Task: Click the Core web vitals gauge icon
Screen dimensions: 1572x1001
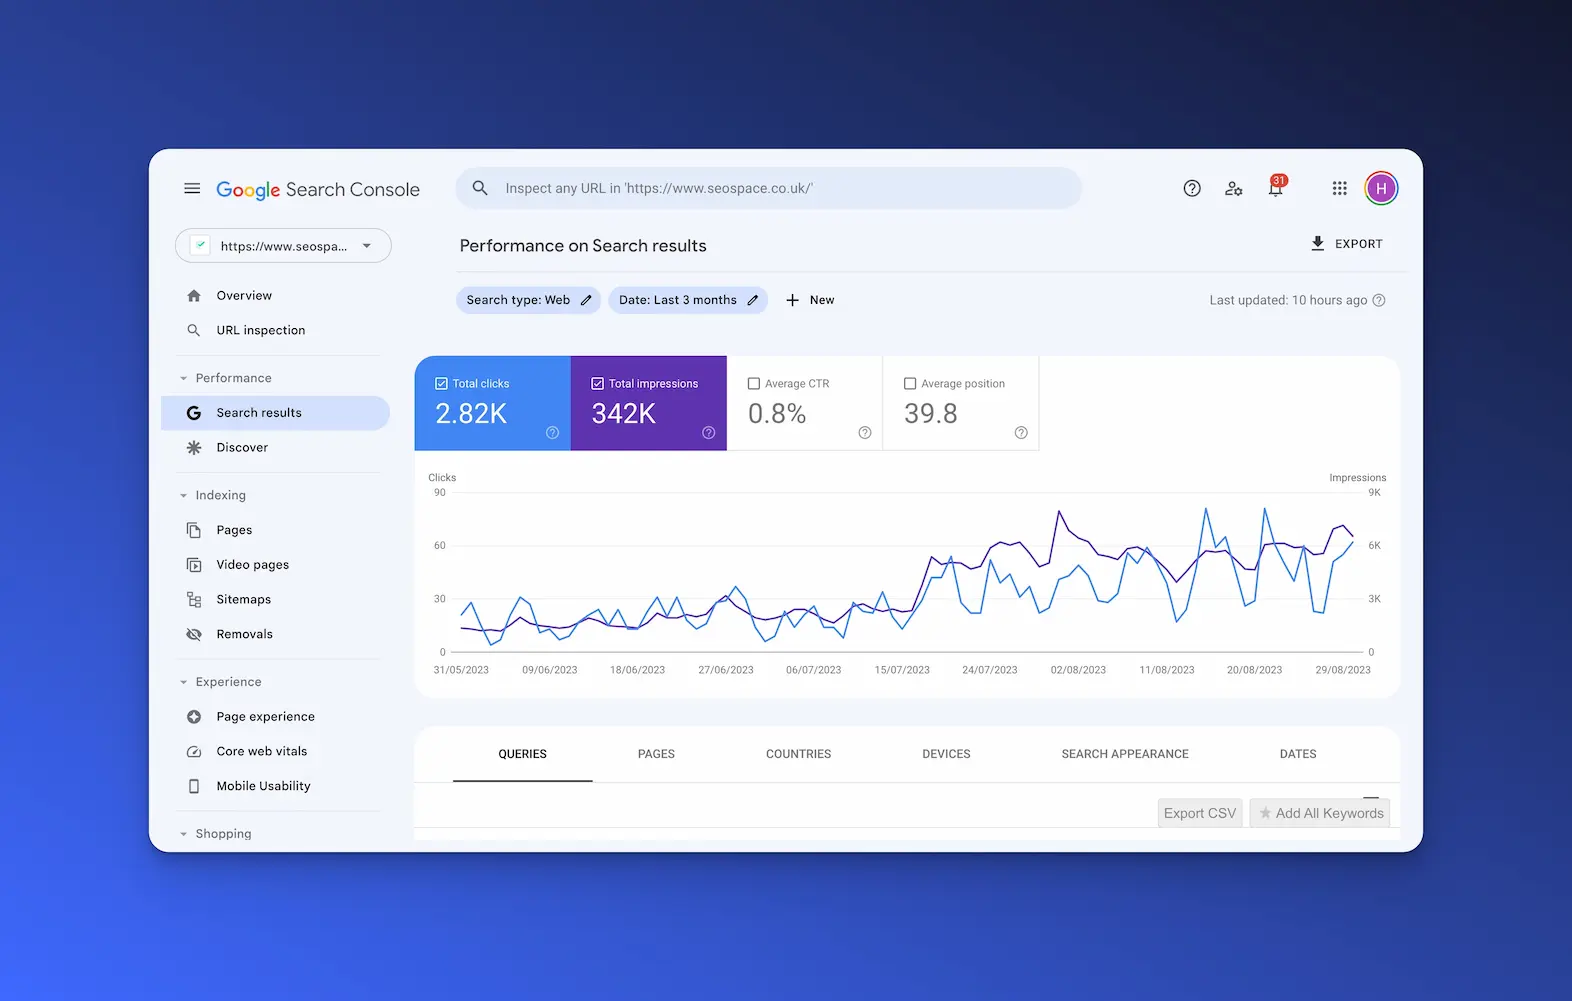Action: (x=194, y=752)
